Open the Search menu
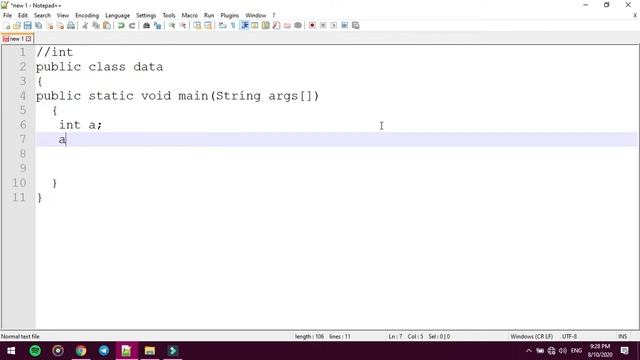This screenshot has width=640, height=360. 42,16
